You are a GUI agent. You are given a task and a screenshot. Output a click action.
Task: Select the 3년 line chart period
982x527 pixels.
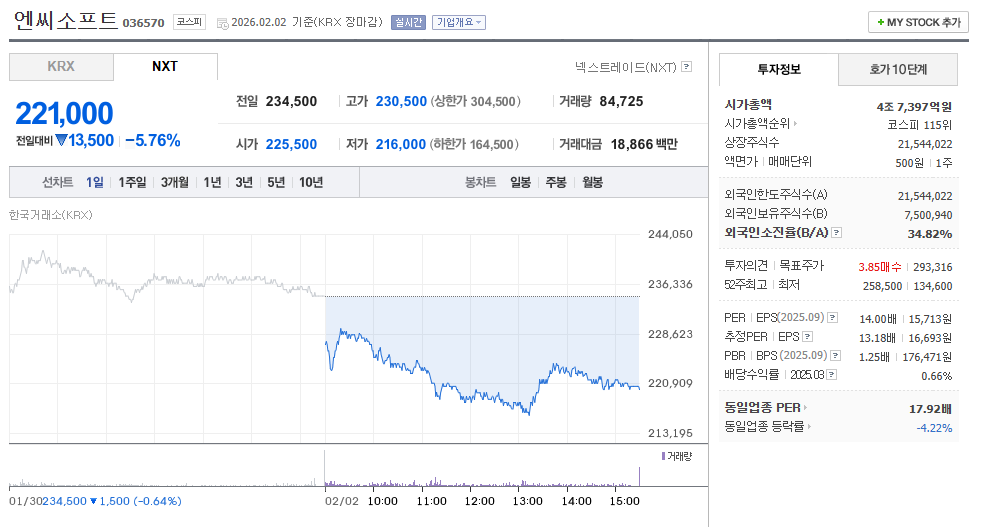(244, 182)
